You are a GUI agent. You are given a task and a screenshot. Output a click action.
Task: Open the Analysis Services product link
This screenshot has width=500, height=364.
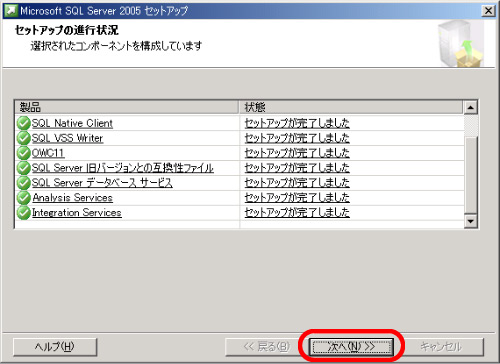[x=72, y=198]
